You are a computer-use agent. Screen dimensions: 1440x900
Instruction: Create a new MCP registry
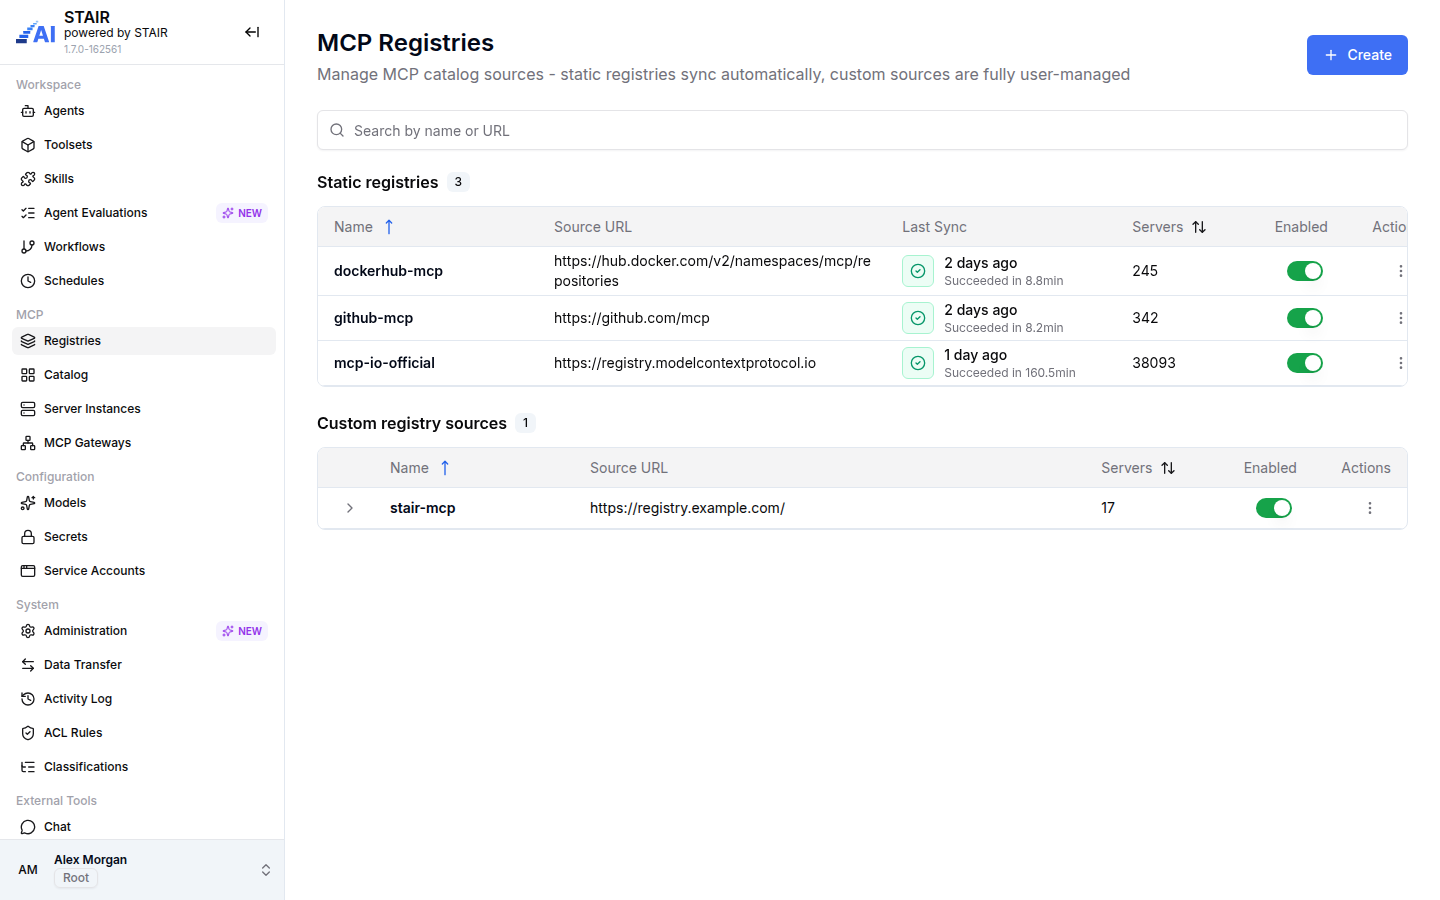click(1357, 55)
